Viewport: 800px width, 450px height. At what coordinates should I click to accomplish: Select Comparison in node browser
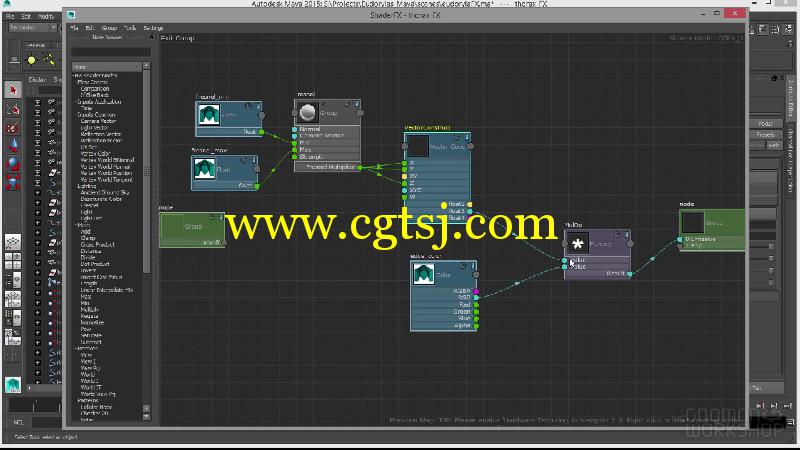(x=95, y=89)
